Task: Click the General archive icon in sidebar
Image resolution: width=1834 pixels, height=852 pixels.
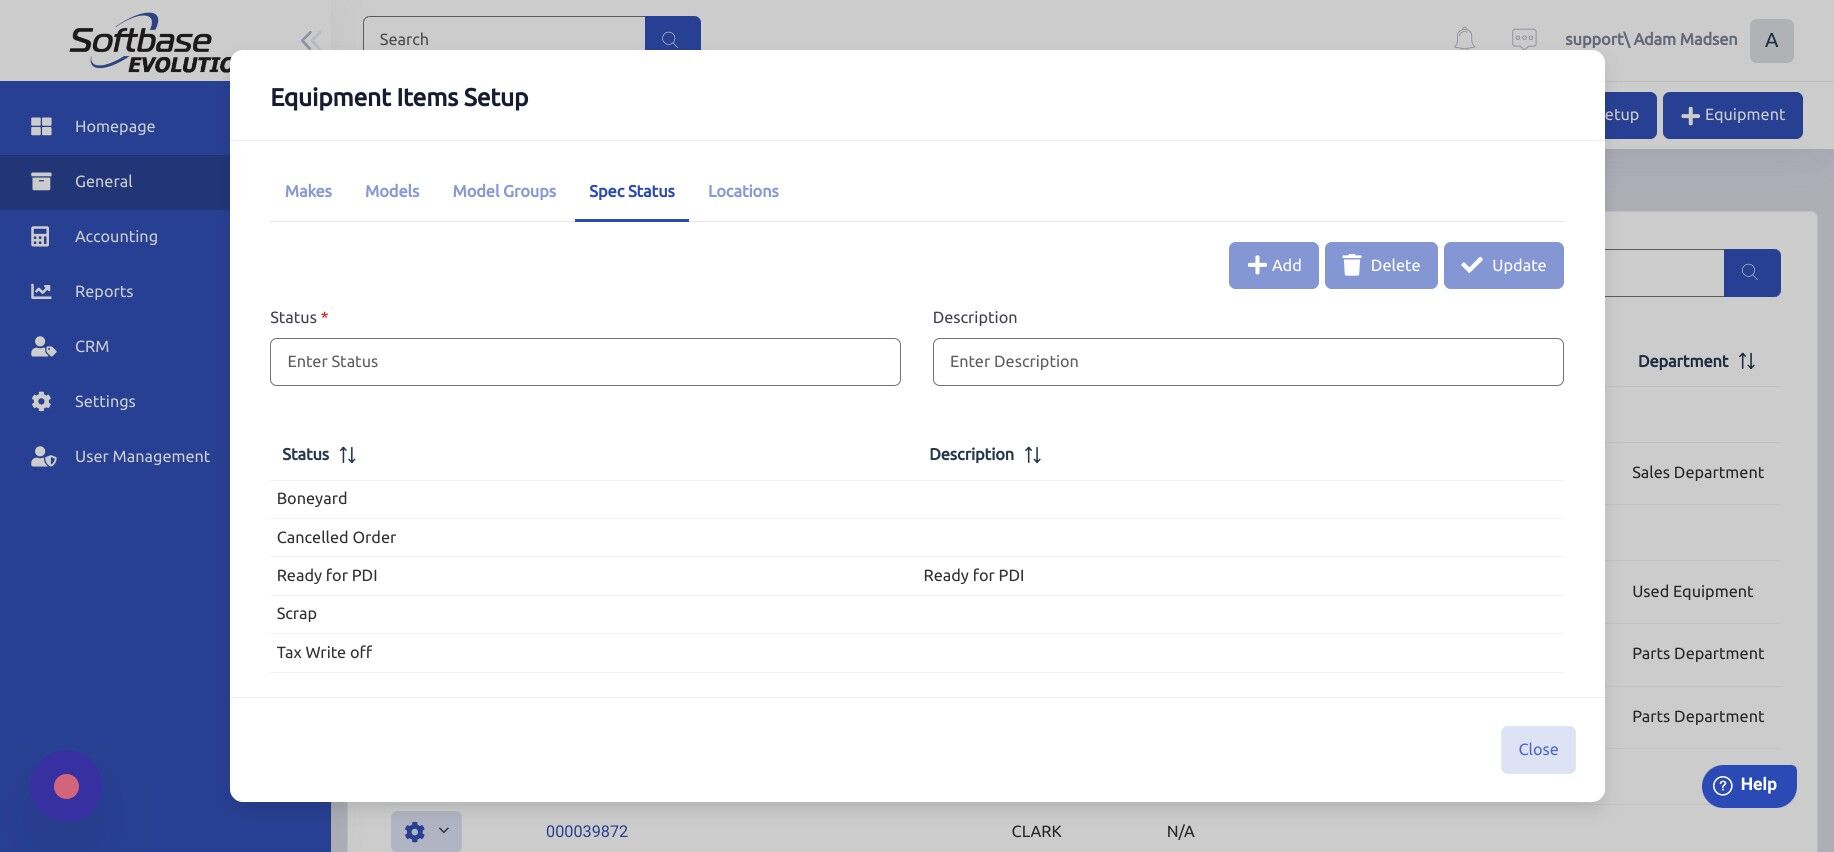Action: [41, 181]
